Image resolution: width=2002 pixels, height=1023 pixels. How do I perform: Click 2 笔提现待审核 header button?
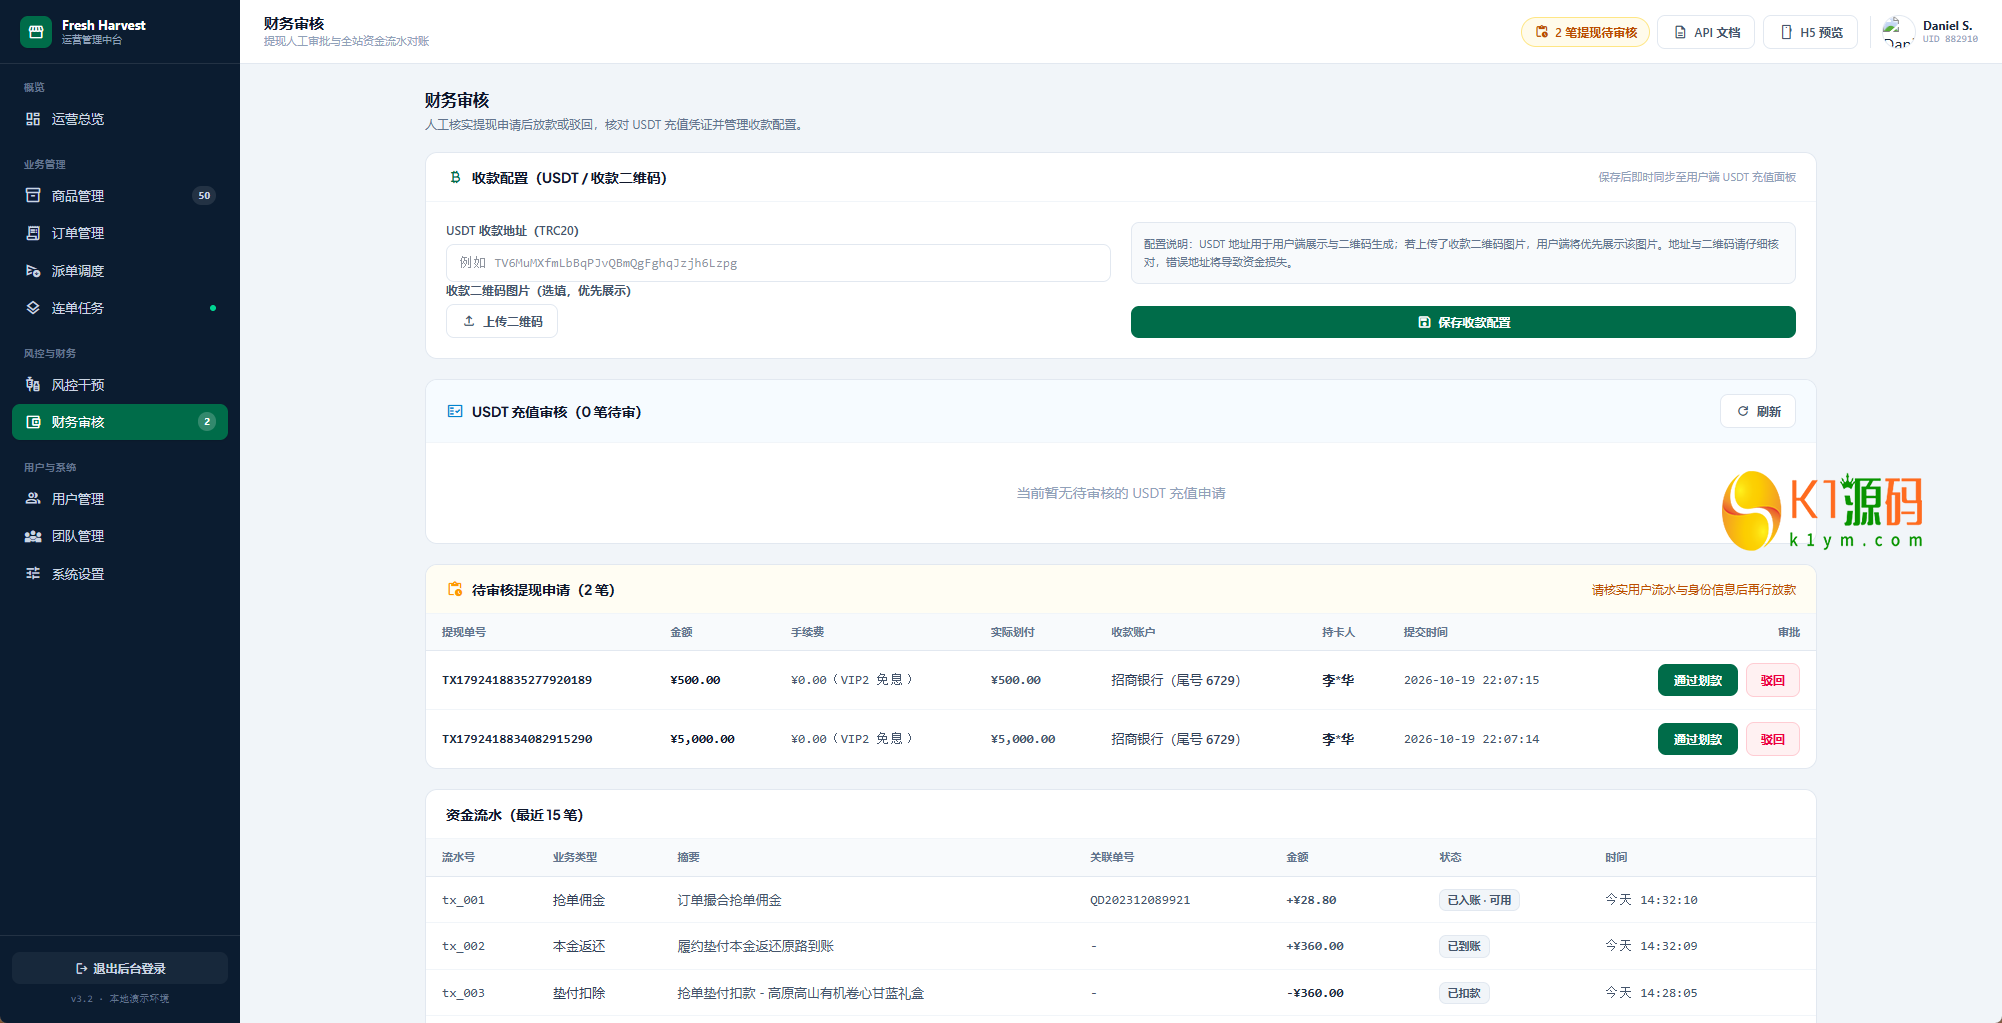1585,32
